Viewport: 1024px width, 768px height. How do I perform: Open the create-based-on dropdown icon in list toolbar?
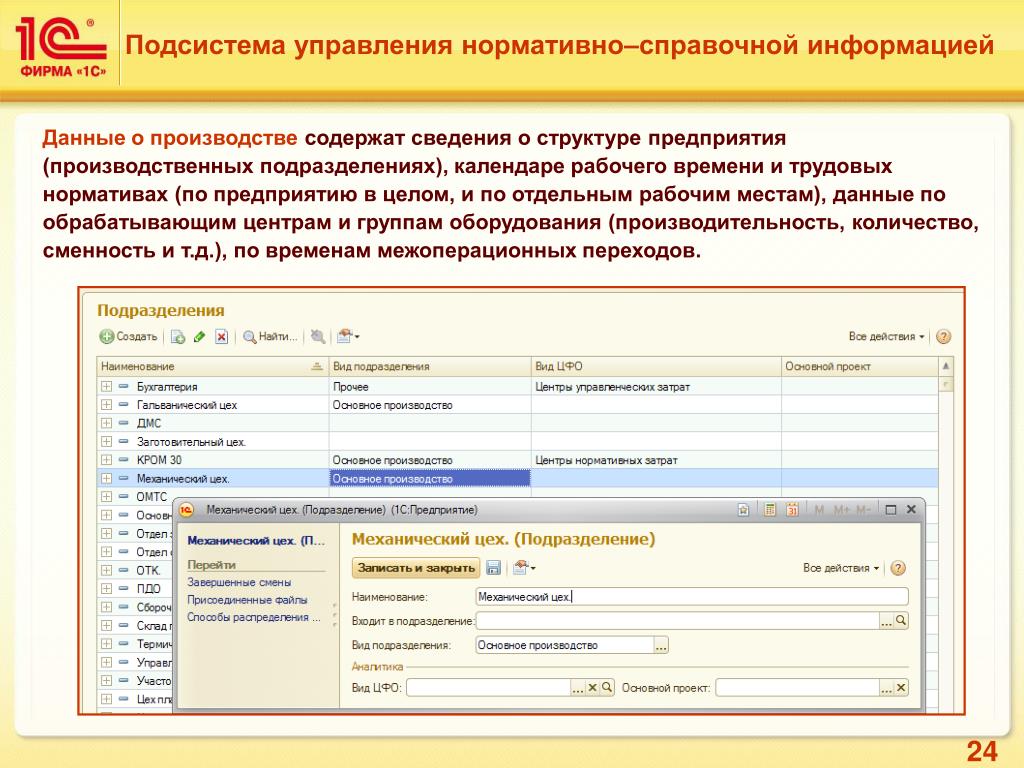pyautogui.click(x=347, y=337)
